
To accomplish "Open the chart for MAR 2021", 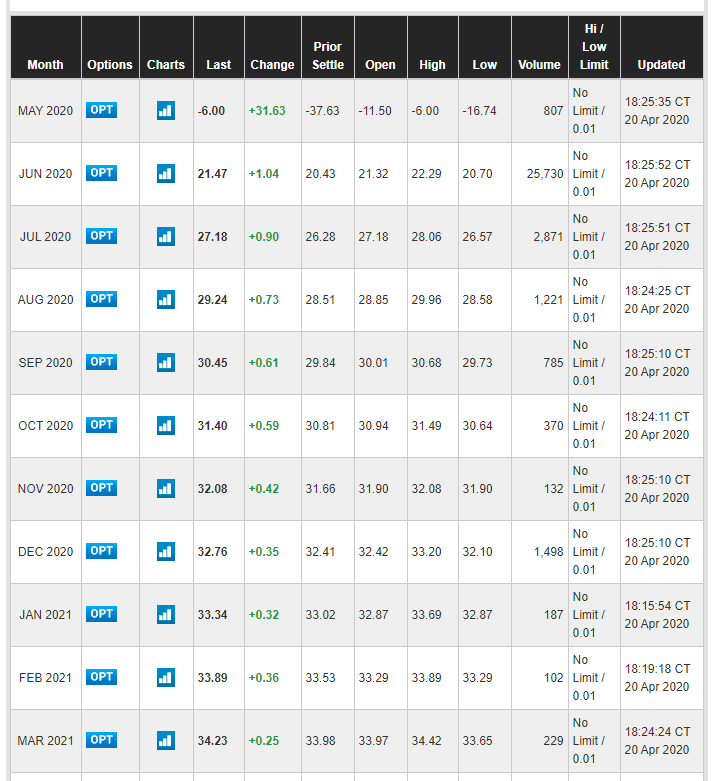I will (x=166, y=741).
